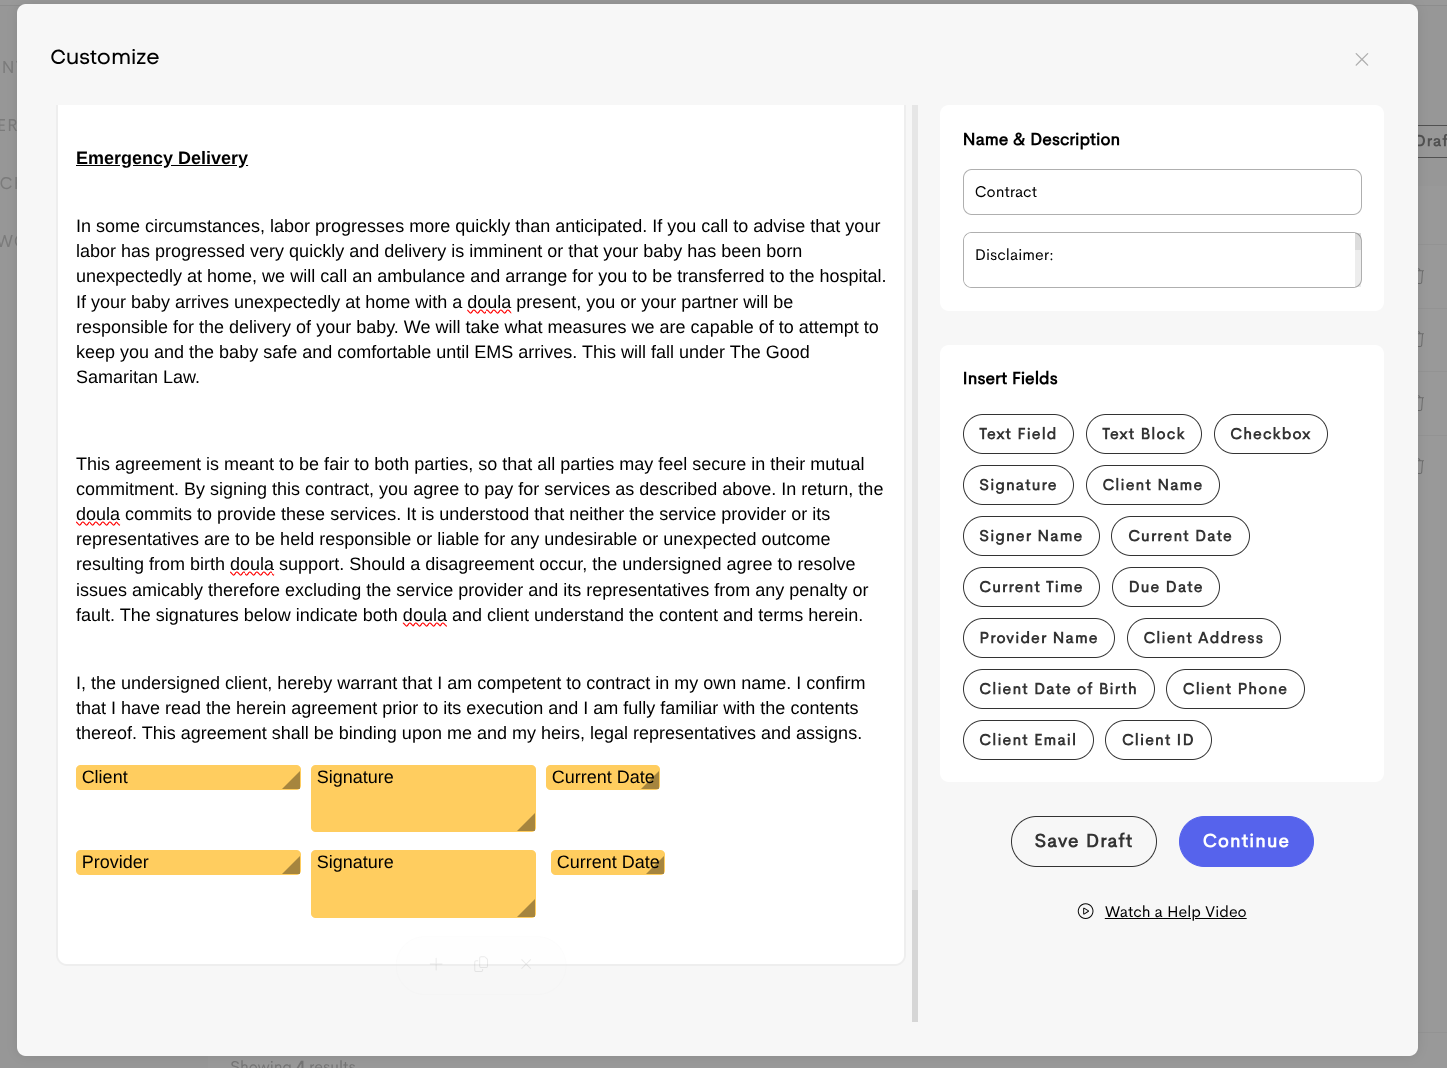Insert Current Date field from the panel
The image size is (1447, 1068).
tap(1180, 536)
